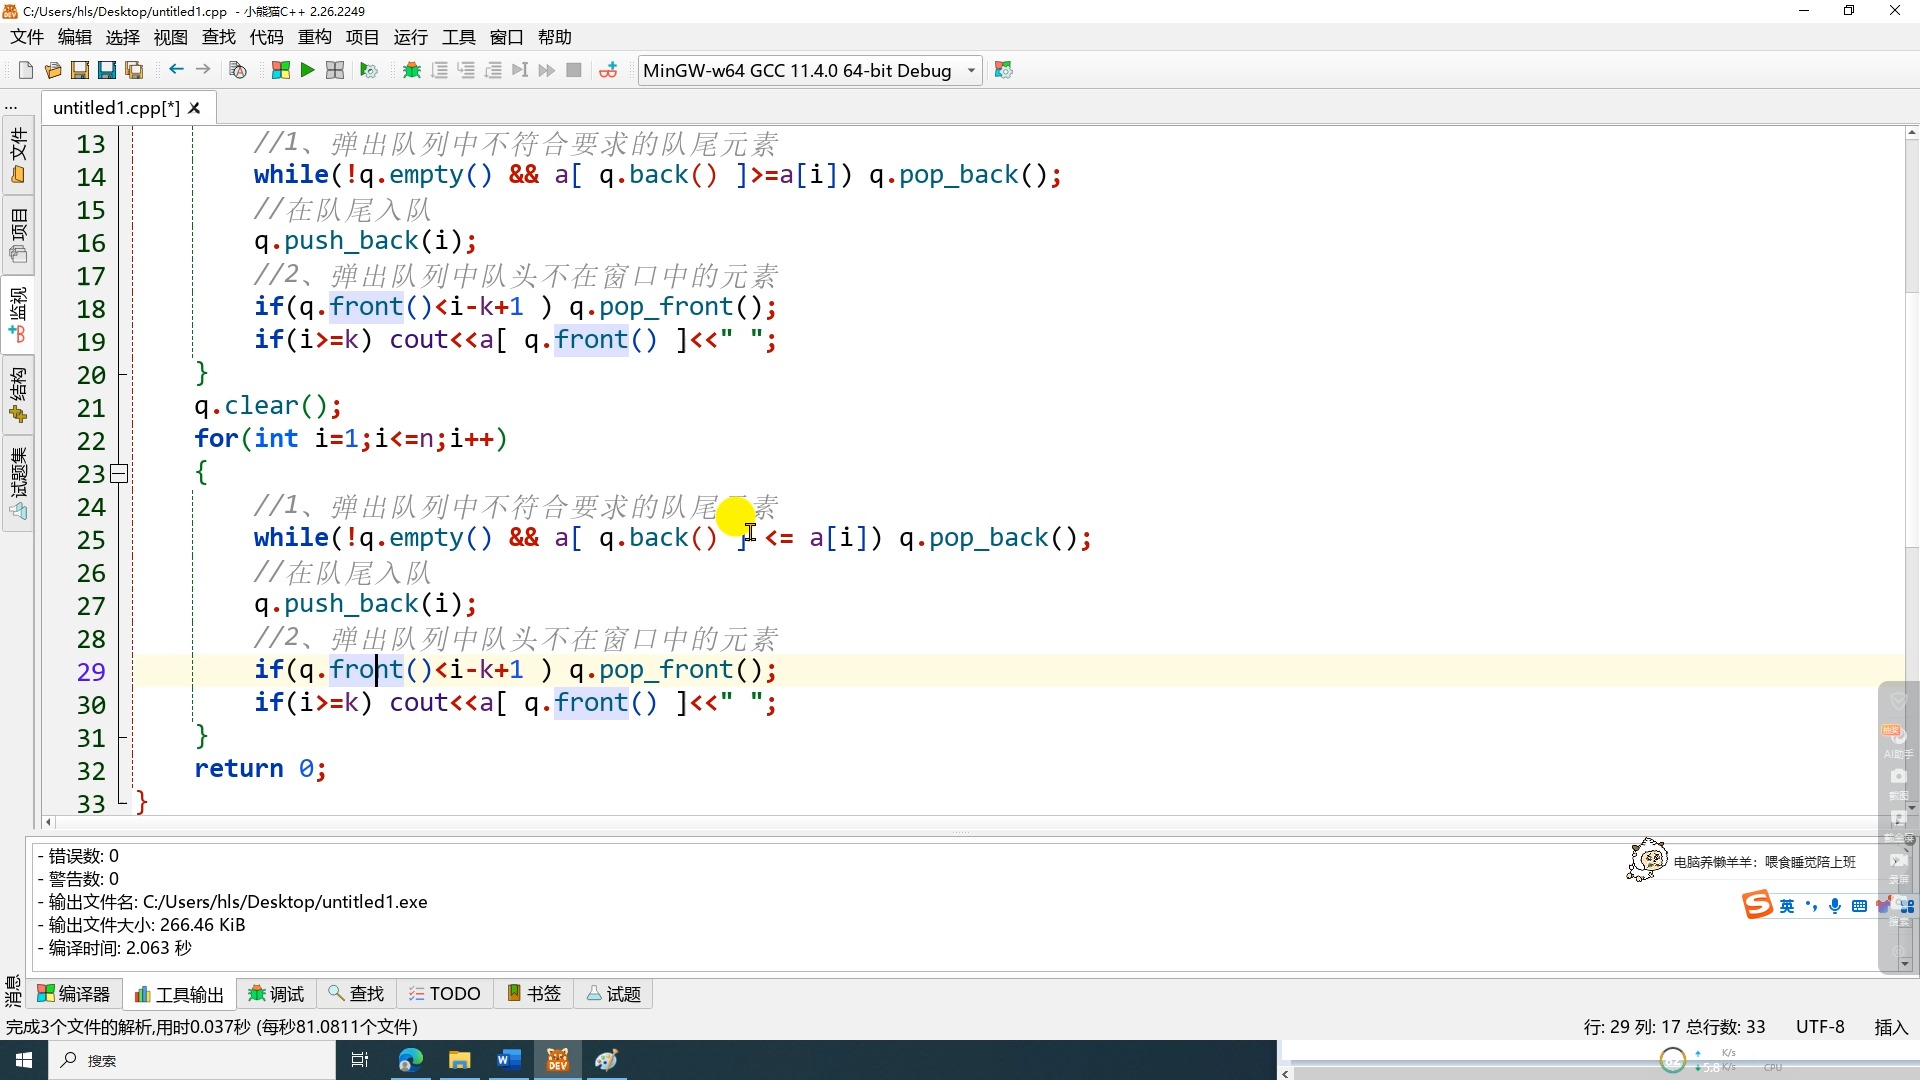
Task: Open the 视图 menu
Action: 171,37
